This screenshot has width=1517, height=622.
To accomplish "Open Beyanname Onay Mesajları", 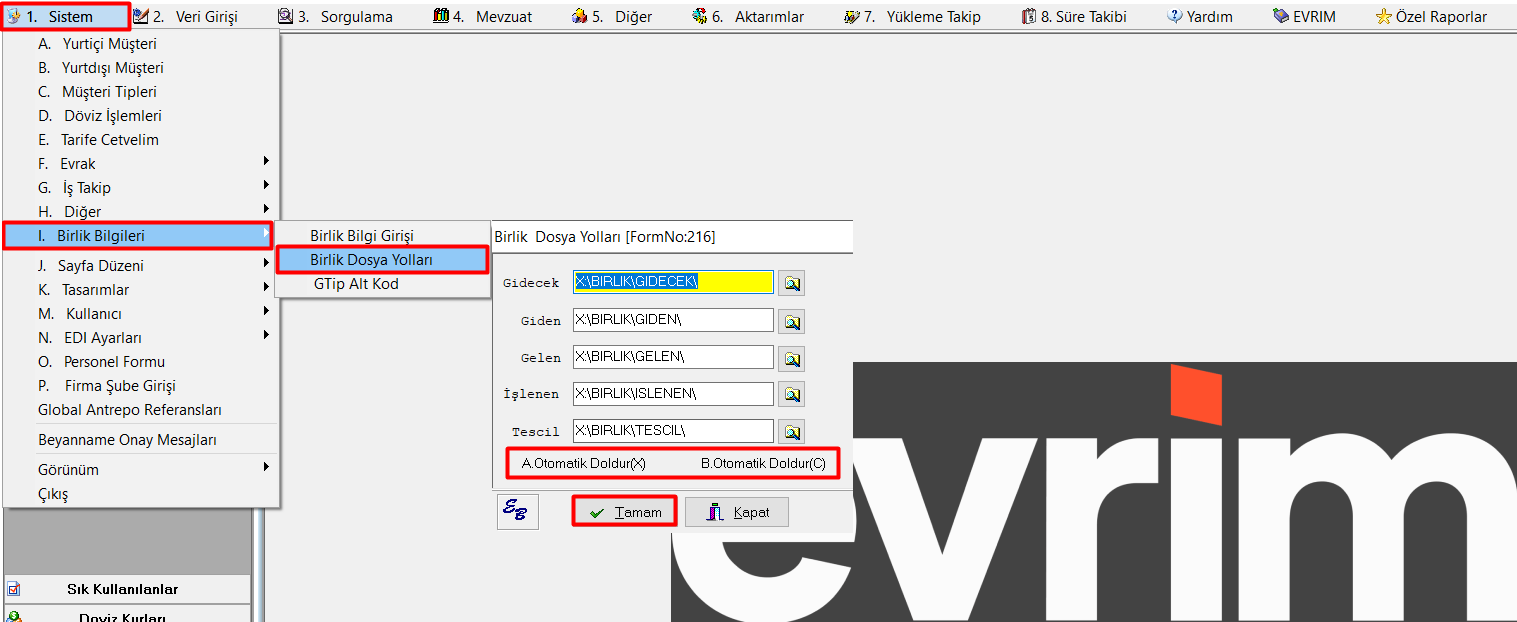I will (141, 440).
